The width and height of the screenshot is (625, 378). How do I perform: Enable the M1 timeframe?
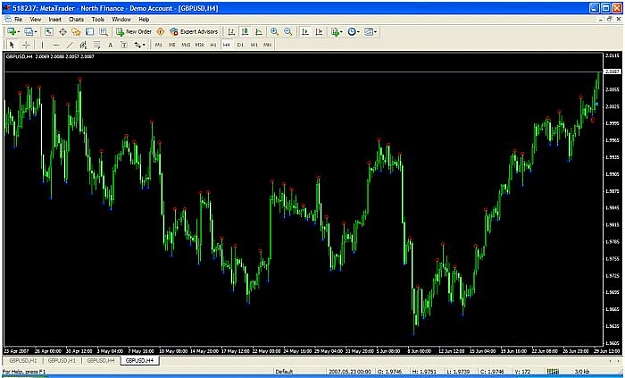158,45
